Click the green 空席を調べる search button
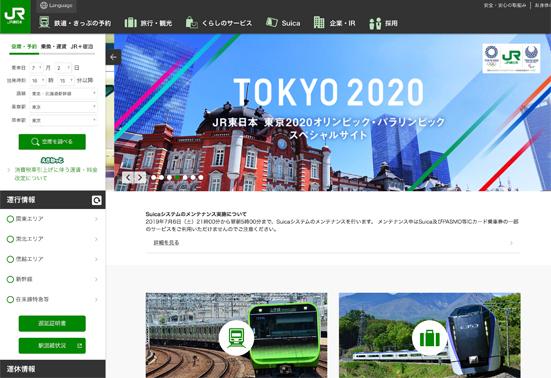Screen dimensions: 551x378 pos(52,142)
